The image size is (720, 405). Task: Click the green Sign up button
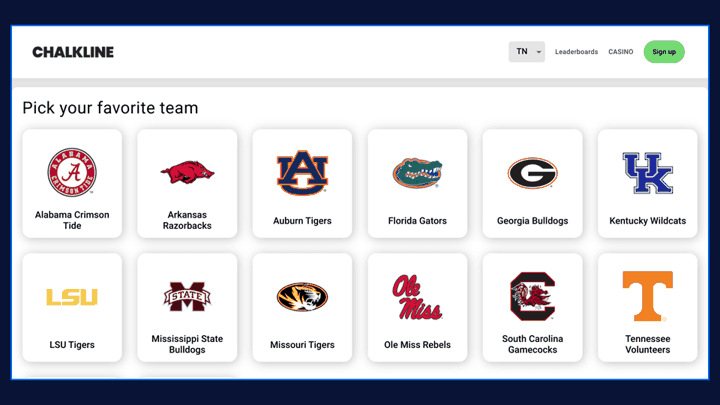pyautogui.click(x=664, y=52)
